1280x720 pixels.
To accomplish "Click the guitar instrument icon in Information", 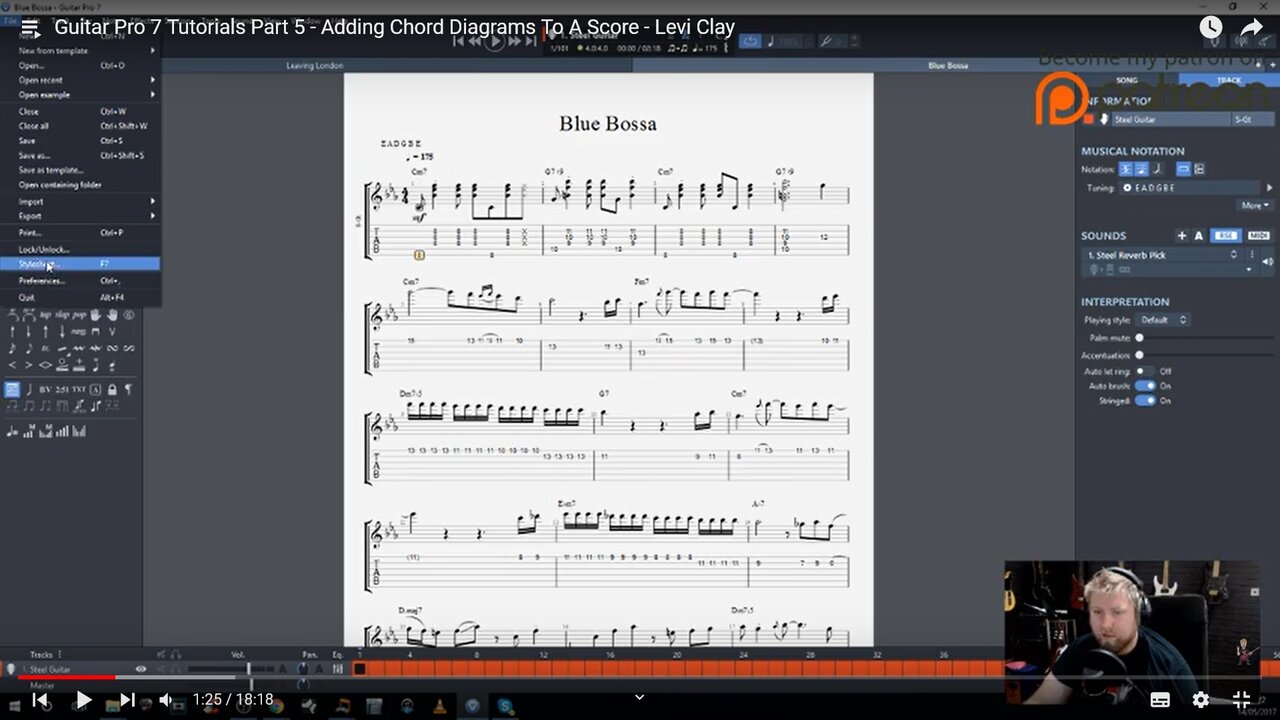I will click(1103, 119).
